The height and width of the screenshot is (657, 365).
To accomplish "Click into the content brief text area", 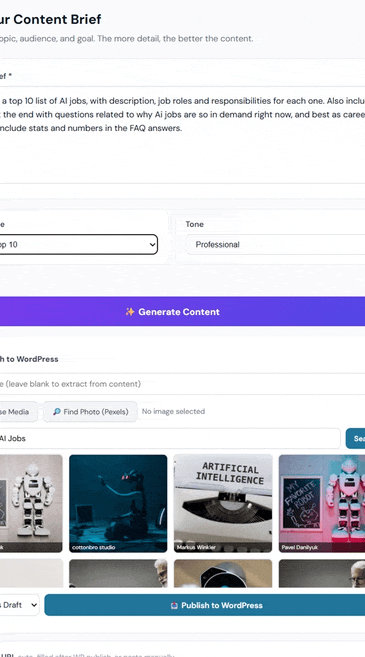I will [182, 134].
